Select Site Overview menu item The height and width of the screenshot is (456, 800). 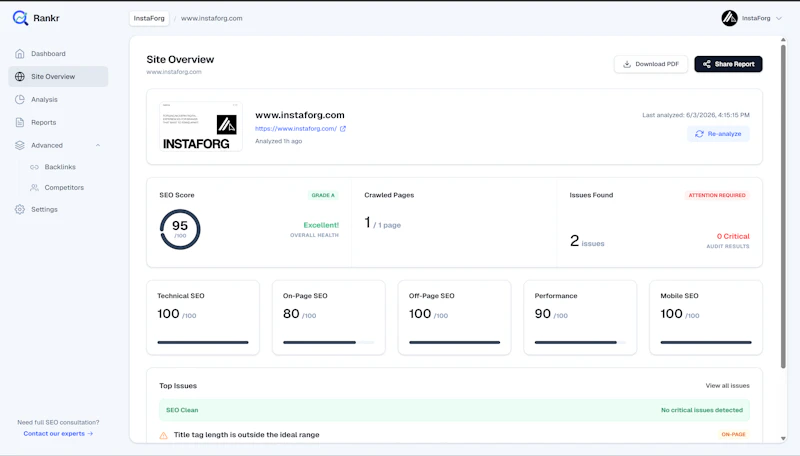pos(58,77)
